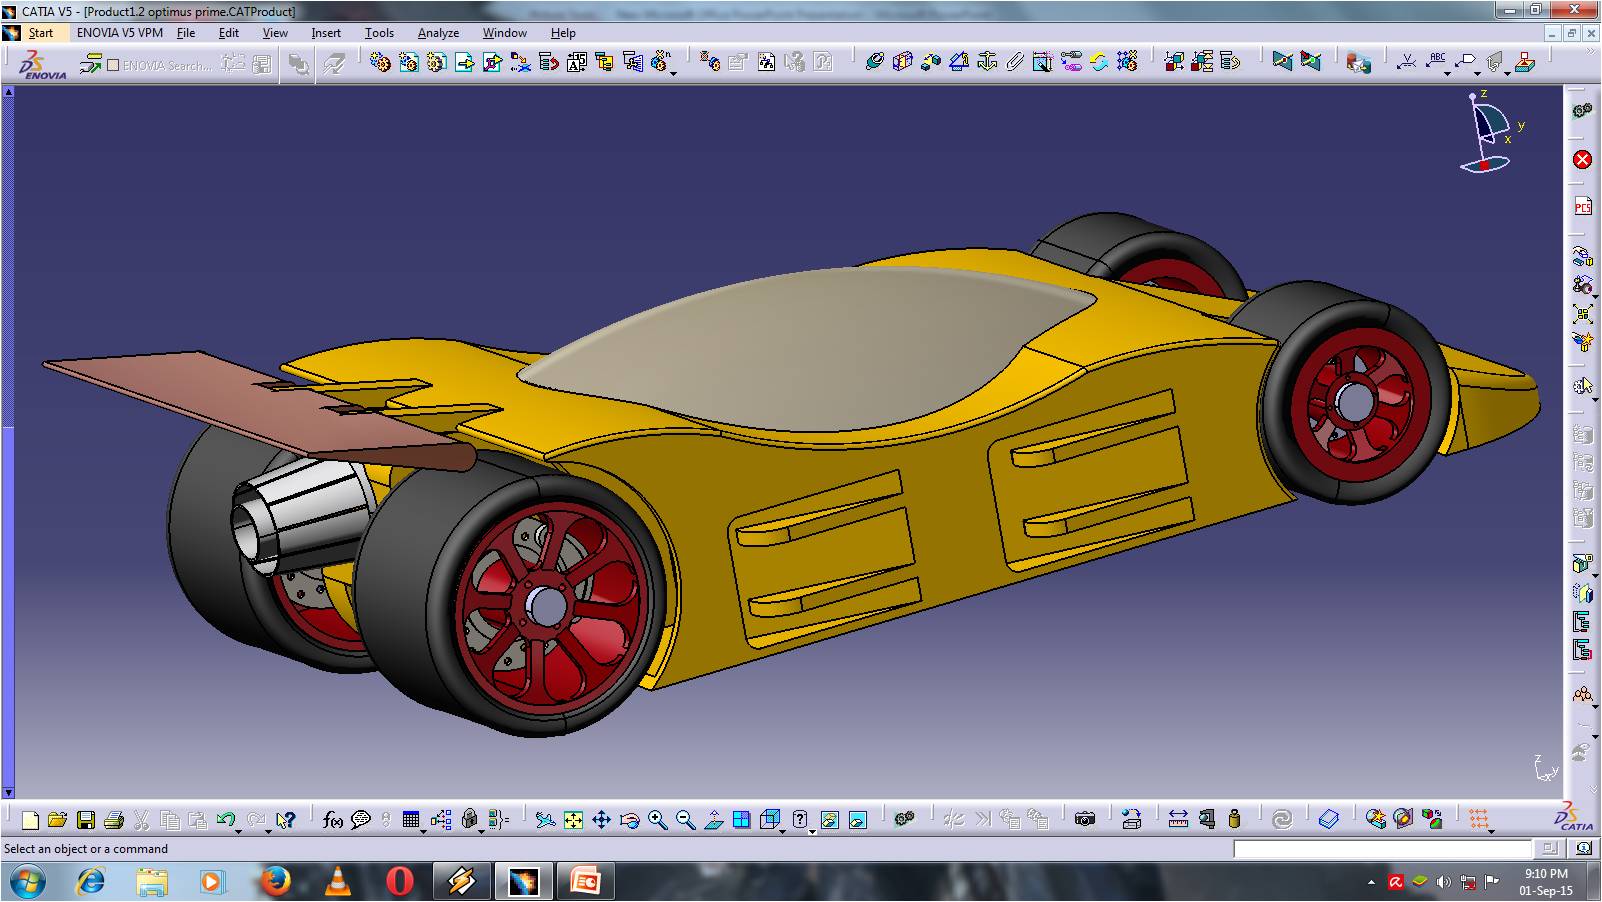Viewport: 1602px width, 902px height.
Task: Click the New file icon
Action: pos(30,820)
